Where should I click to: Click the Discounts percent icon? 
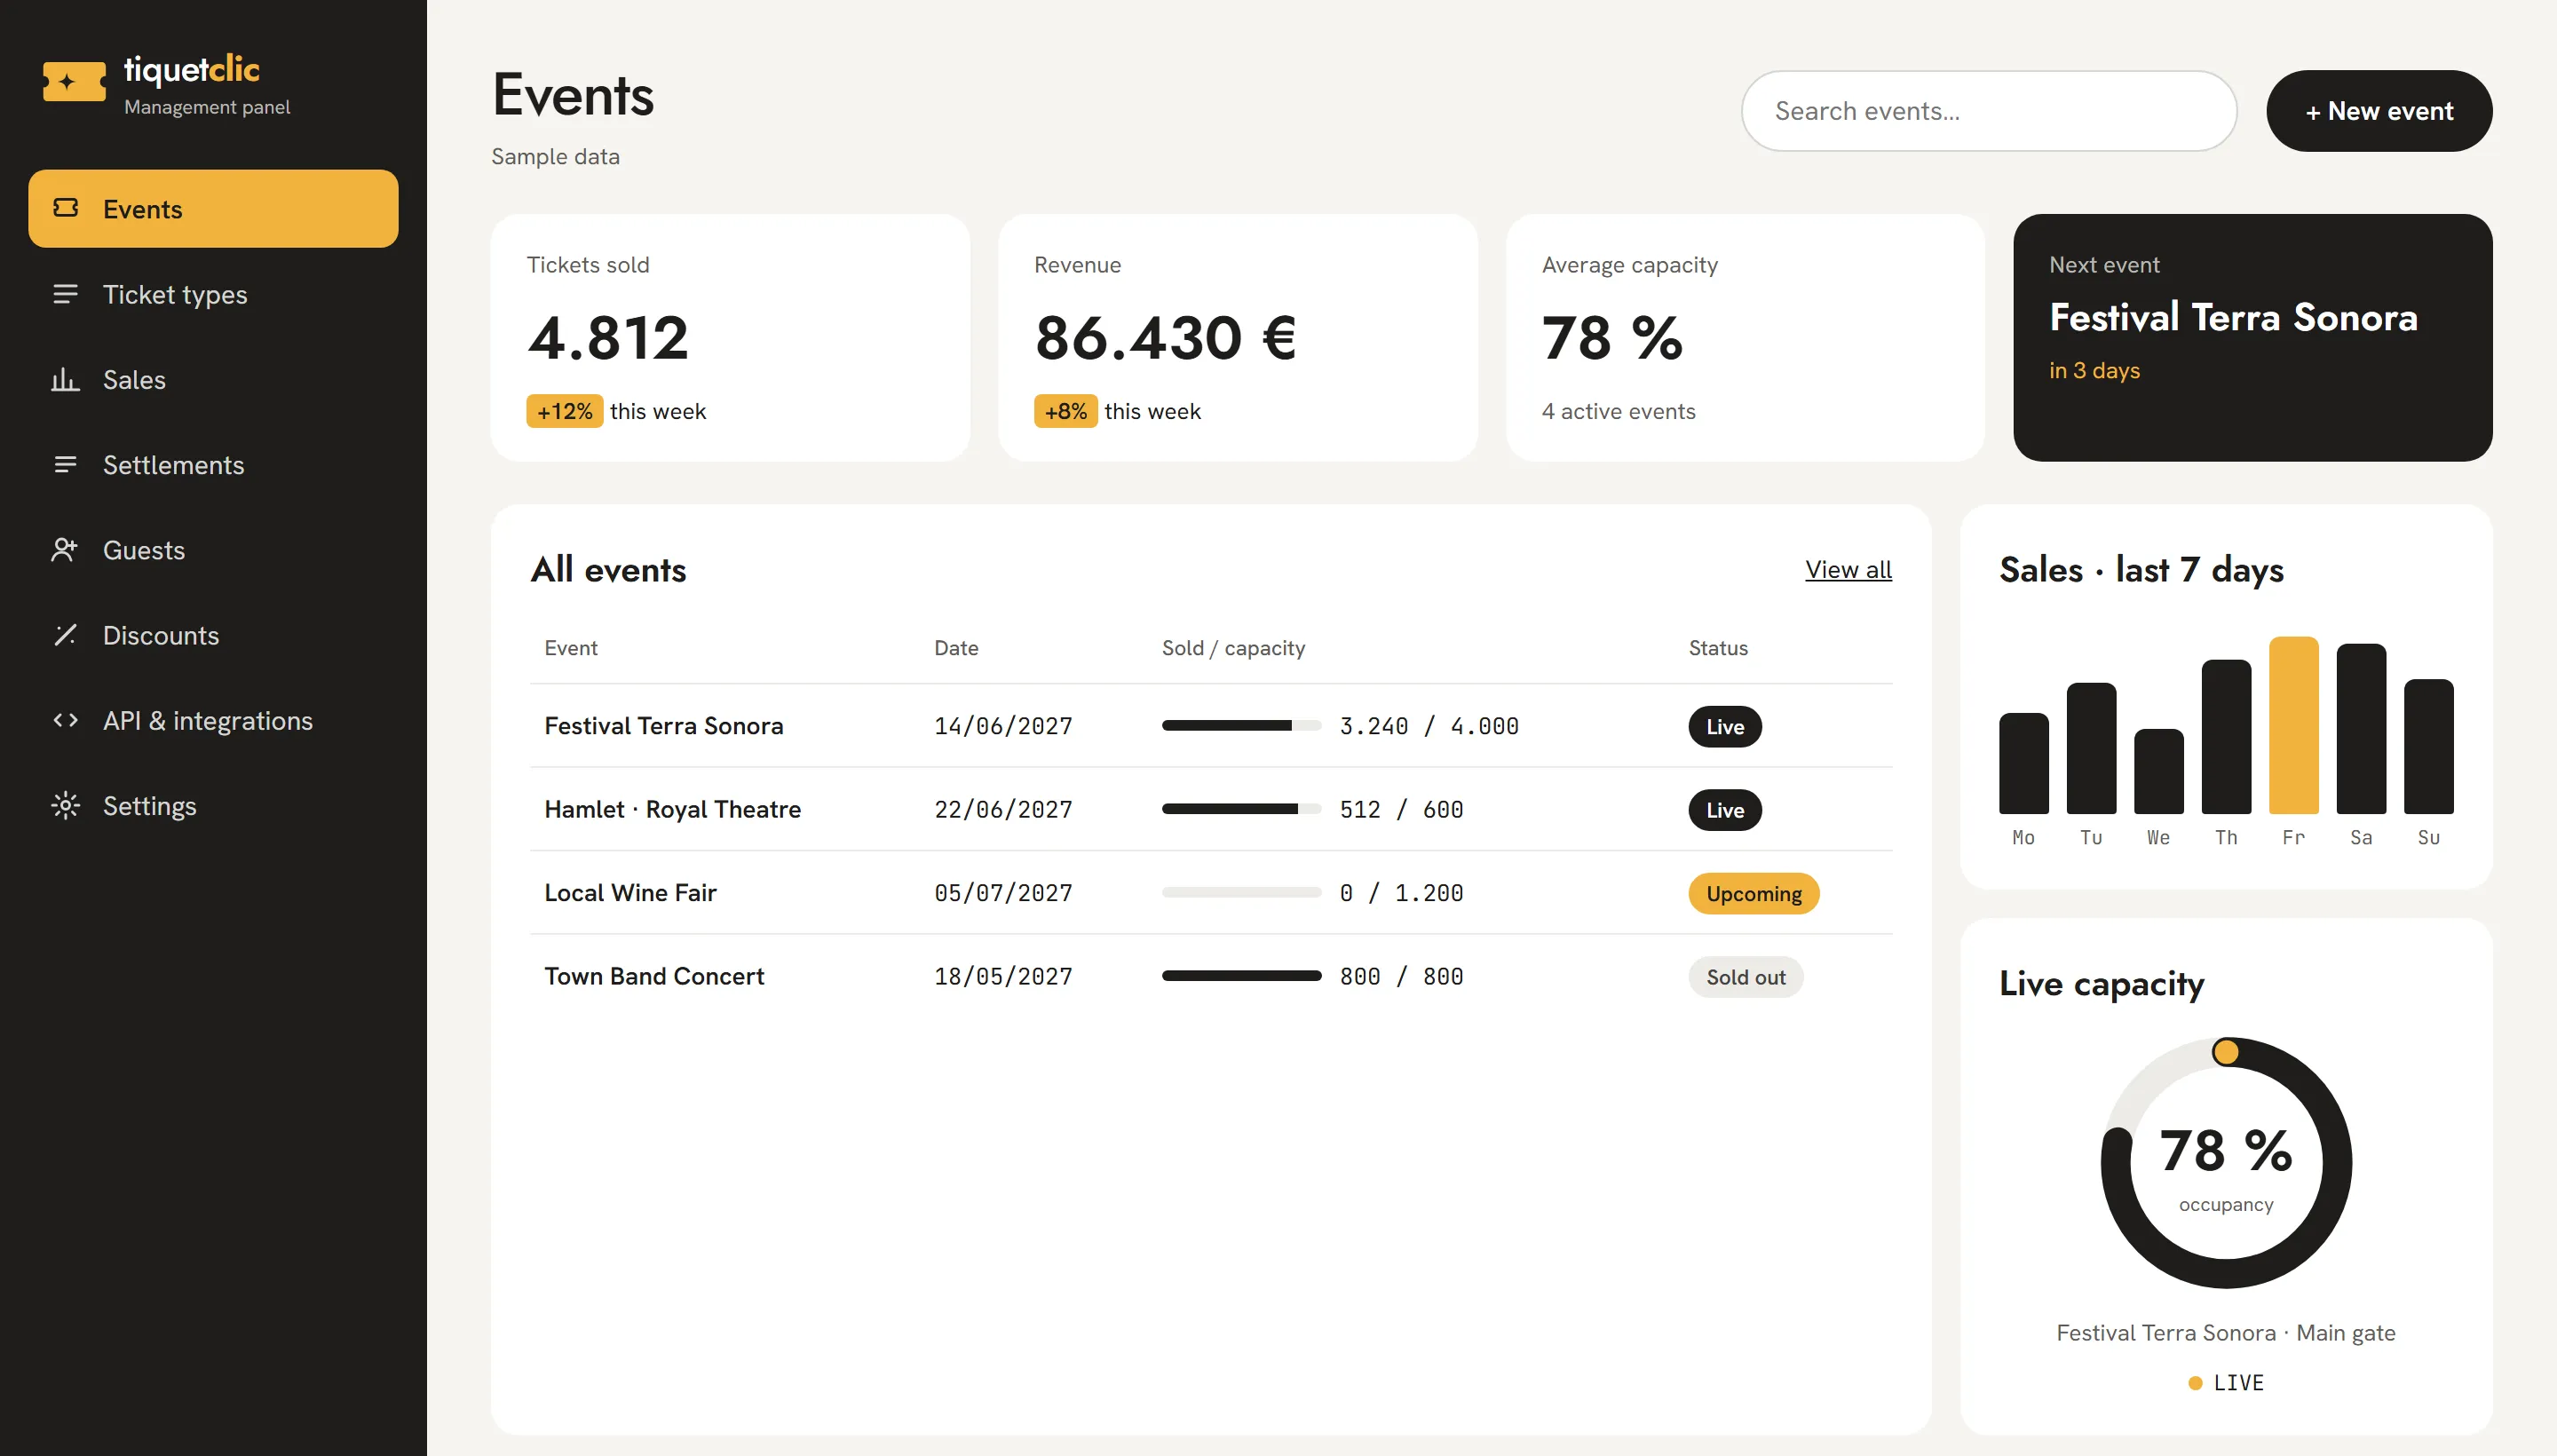point(66,635)
